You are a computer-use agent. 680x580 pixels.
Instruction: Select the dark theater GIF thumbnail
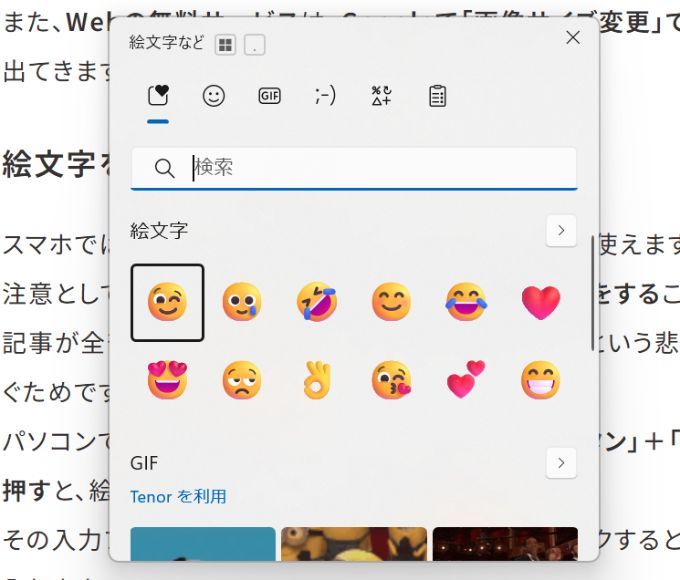(505, 544)
